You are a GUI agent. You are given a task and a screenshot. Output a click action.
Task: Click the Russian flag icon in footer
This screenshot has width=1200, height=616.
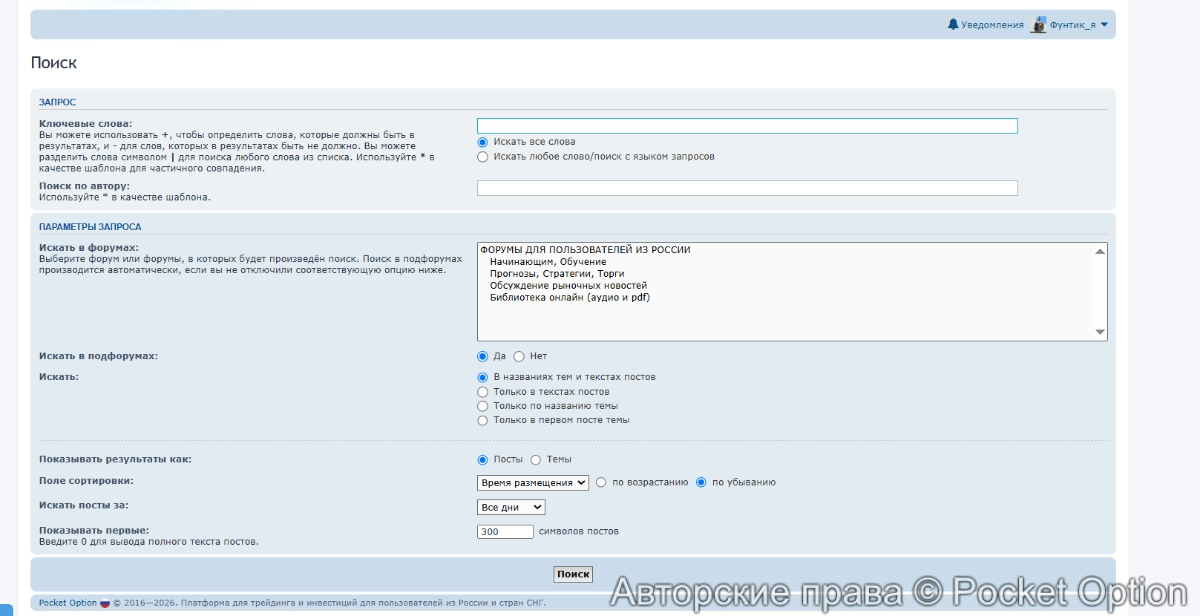click(105, 603)
